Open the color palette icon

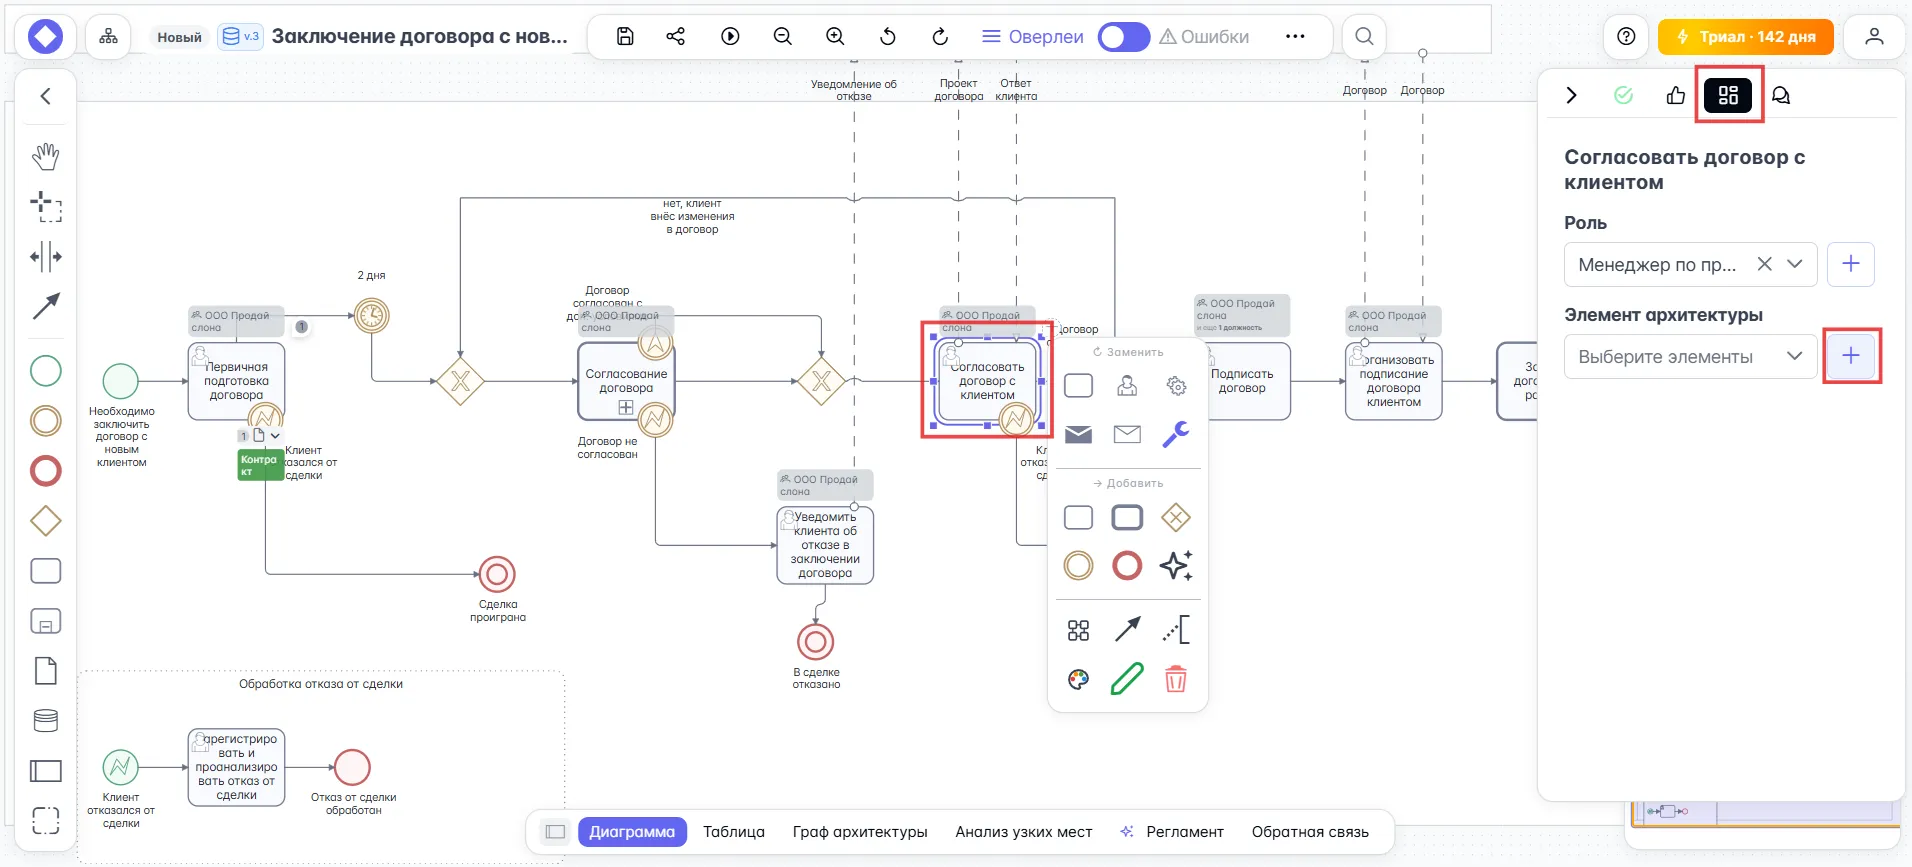(1078, 680)
